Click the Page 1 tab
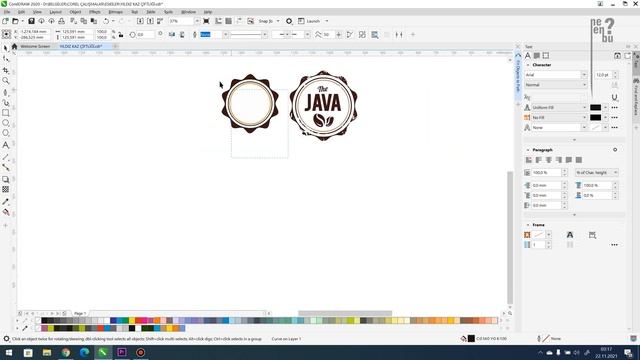Image resolution: width=640 pixels, height=360 pixels. tap(80, 313)
